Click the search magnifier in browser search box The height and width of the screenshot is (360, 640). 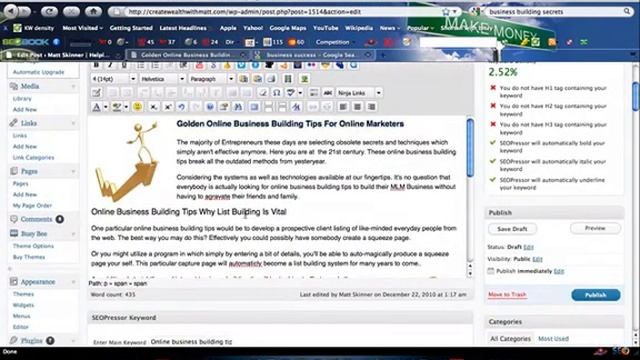pyautogui.click(x=627, y=11)
